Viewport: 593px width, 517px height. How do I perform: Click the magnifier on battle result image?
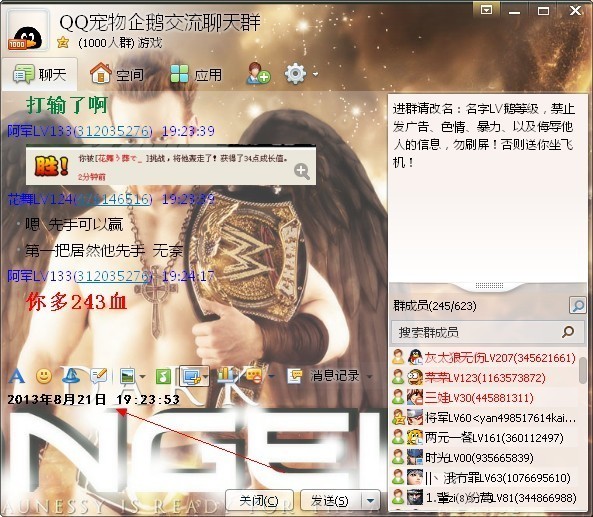302,171
